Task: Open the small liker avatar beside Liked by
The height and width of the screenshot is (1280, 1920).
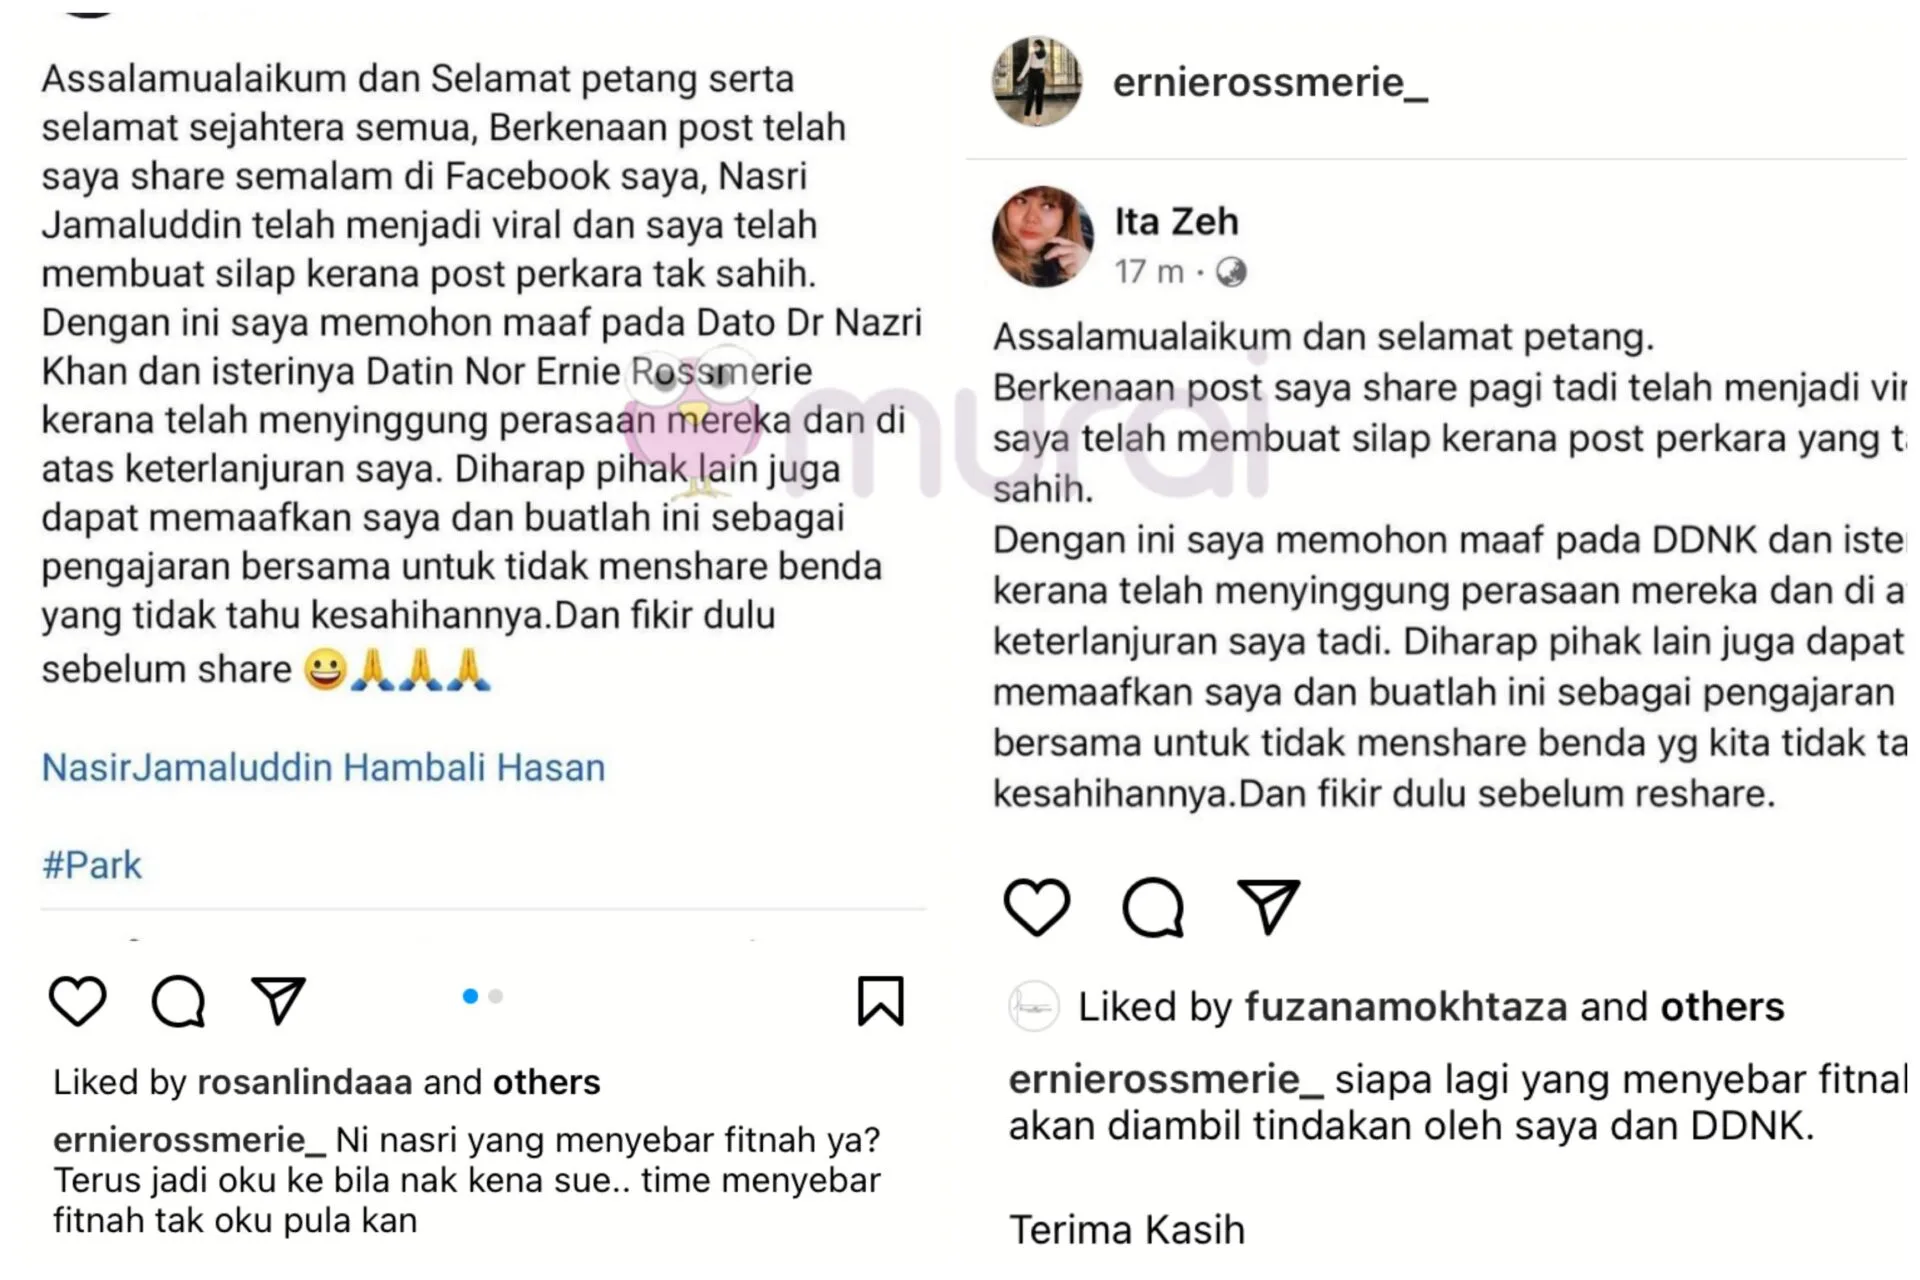Action: pos(1033,1006)
